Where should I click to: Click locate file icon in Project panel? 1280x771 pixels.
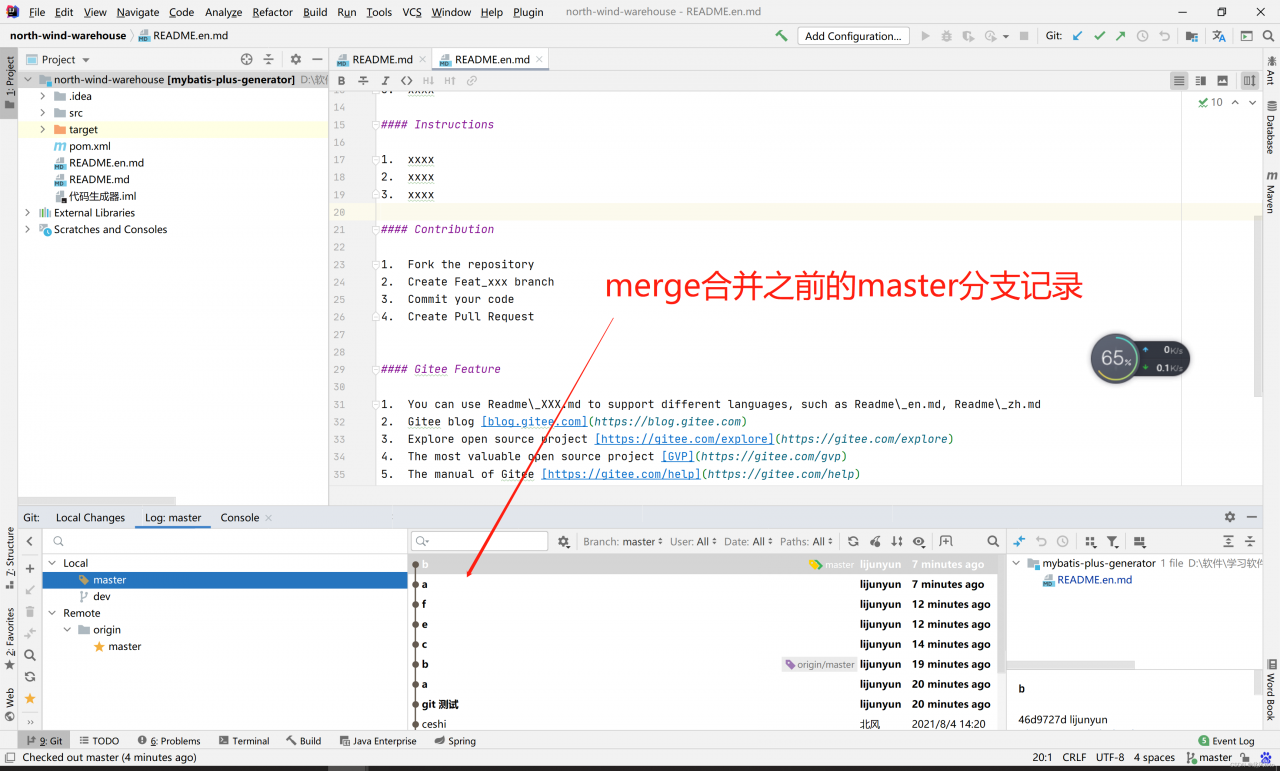pyautogui.click(x=247, y=60)
